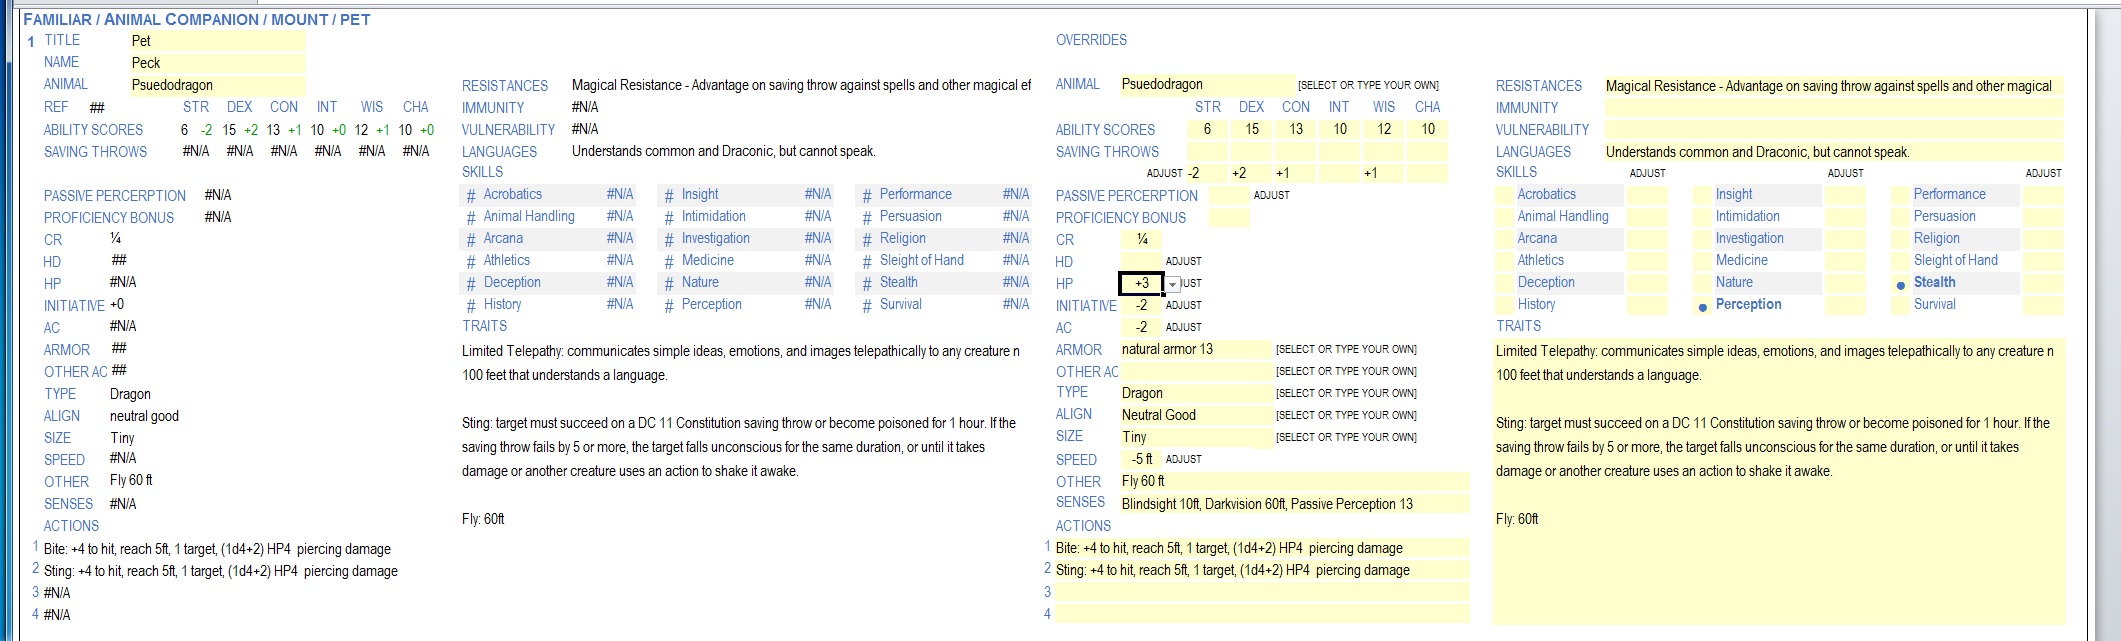
Task: Select the overrides ARMOR field natural armor 13
Action: point(1194,349)
